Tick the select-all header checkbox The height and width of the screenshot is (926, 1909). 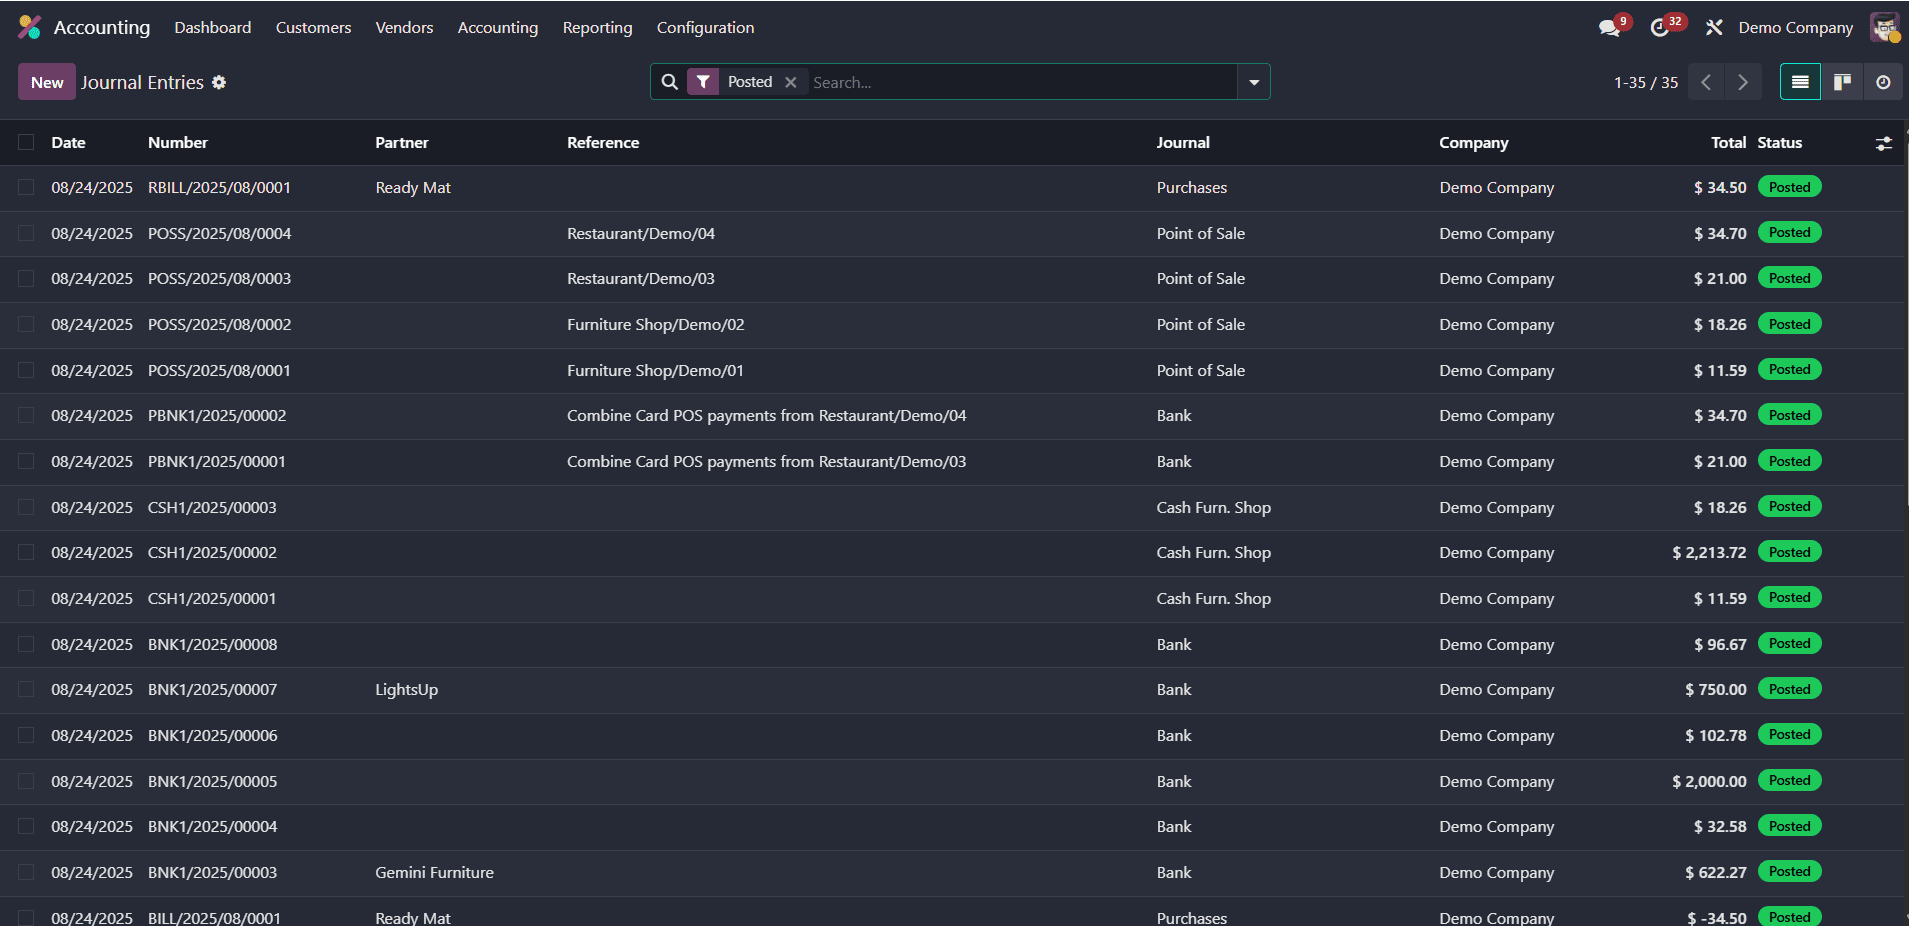click(x=26, y=143)
